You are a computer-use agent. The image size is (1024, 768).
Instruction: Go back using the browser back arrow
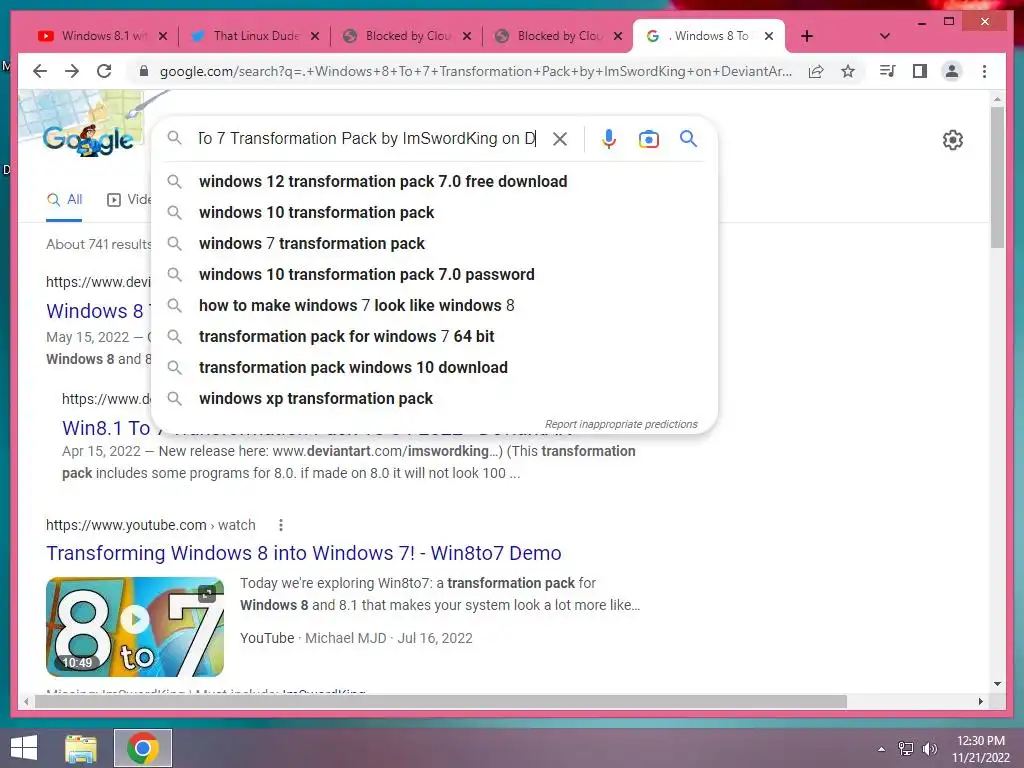(40, 71)
